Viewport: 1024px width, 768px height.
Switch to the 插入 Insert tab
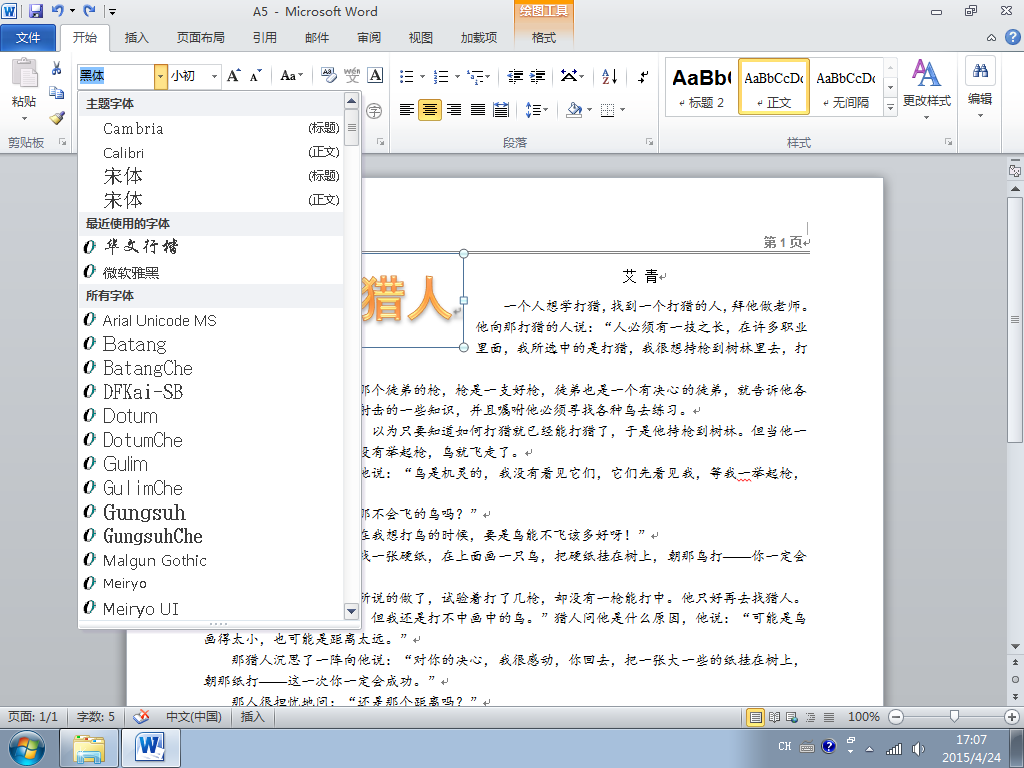[136, 38]
